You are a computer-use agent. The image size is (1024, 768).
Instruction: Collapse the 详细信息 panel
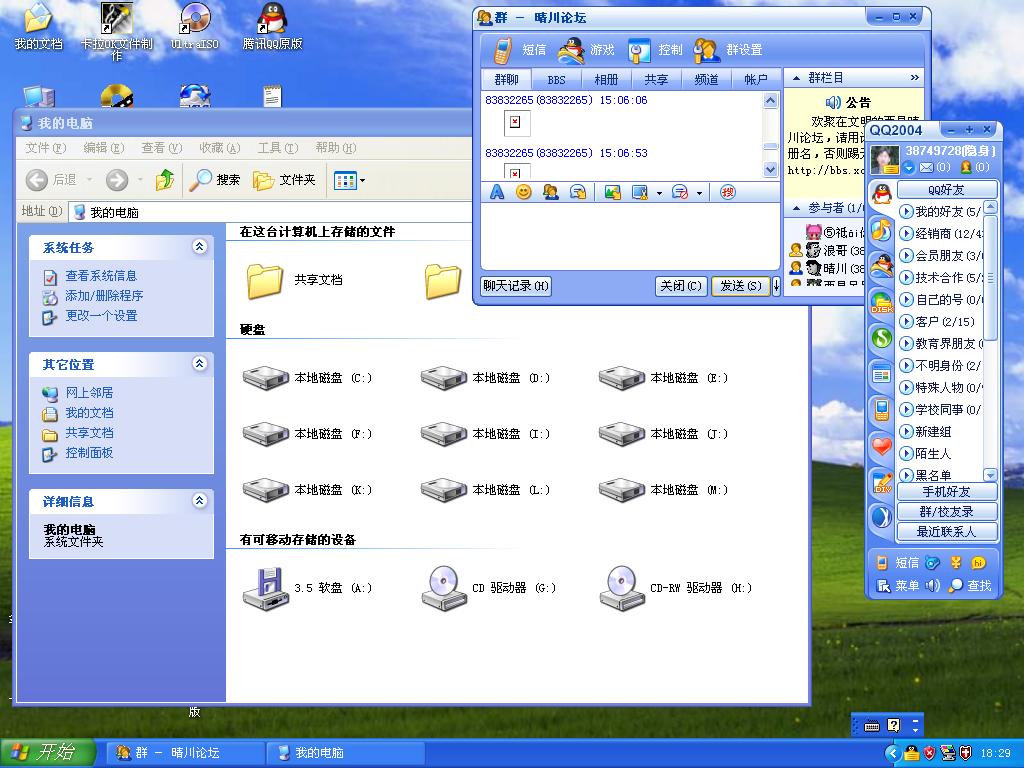(x=200, y=501)
